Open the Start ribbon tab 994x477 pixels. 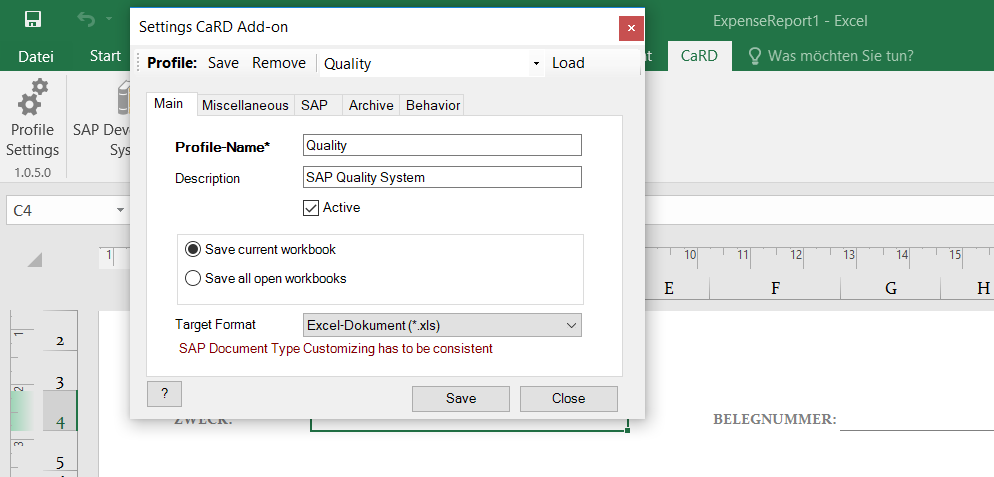coord(105,56)
